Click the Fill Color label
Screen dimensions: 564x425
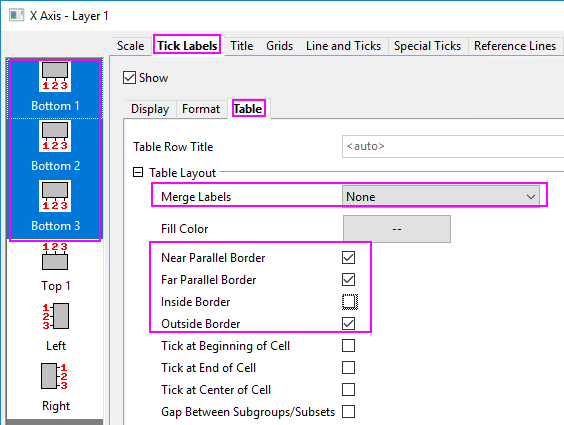coord(185,229)
